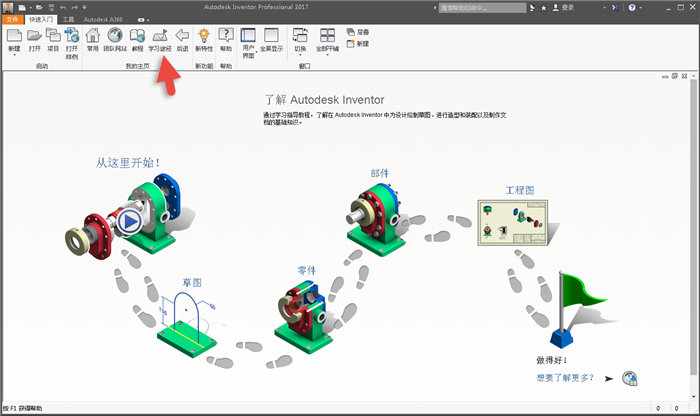The height and width of the screenshot is (416, 700).
Task: Click the drawing sheet thumbnail
Action: pos(513,223)
